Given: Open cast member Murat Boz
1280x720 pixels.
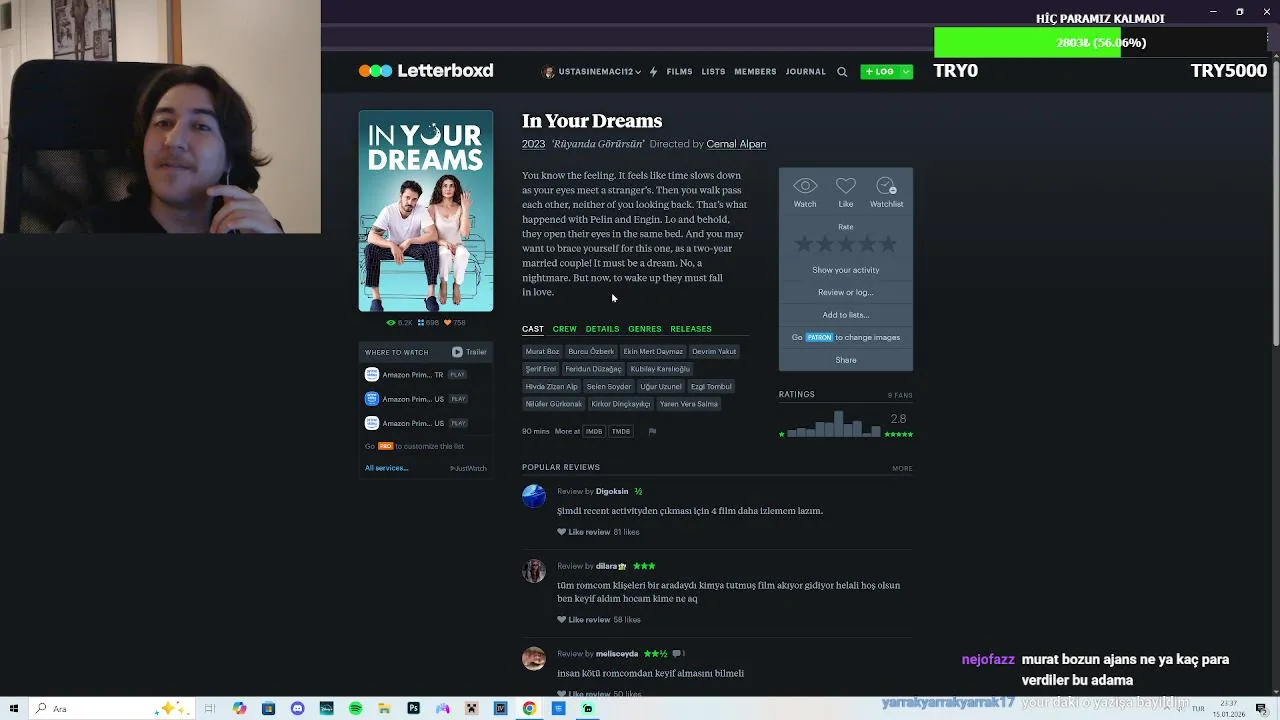Looking at the screenshot, I should [x=543, y=352].
